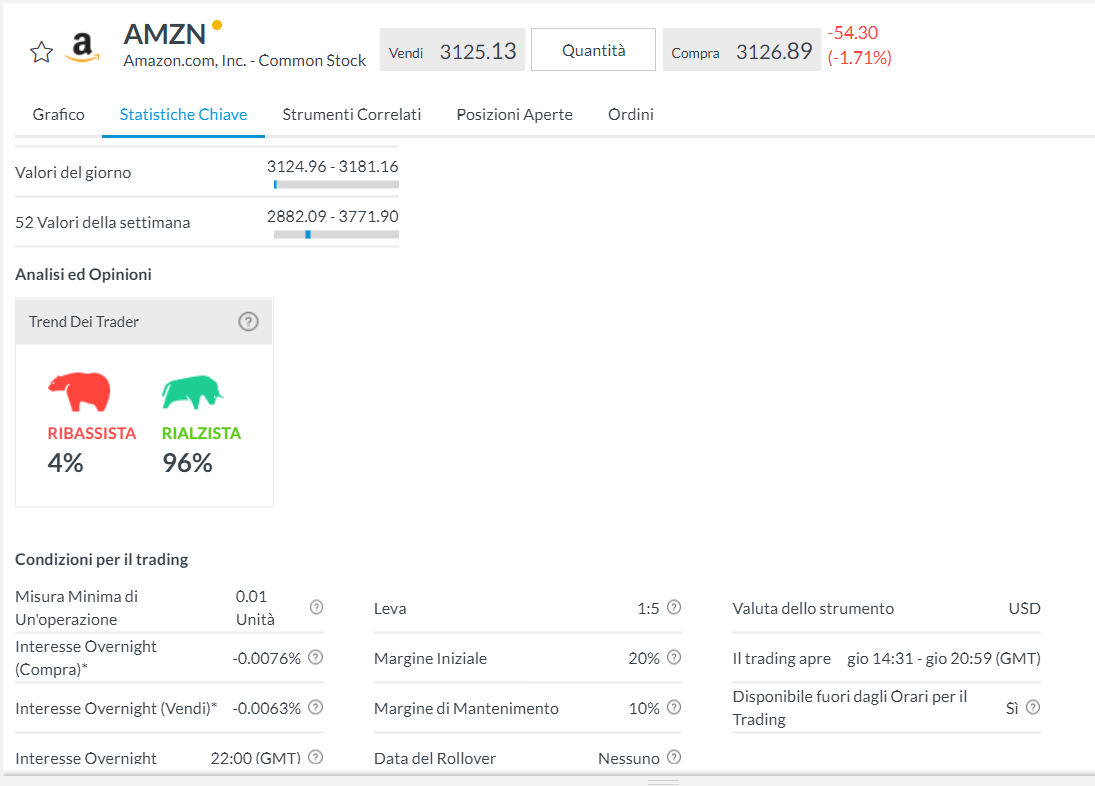This screenshot has width=1095, height=786.
Task: Click the RIBASSISTA label
Action: tap(91, 433)
